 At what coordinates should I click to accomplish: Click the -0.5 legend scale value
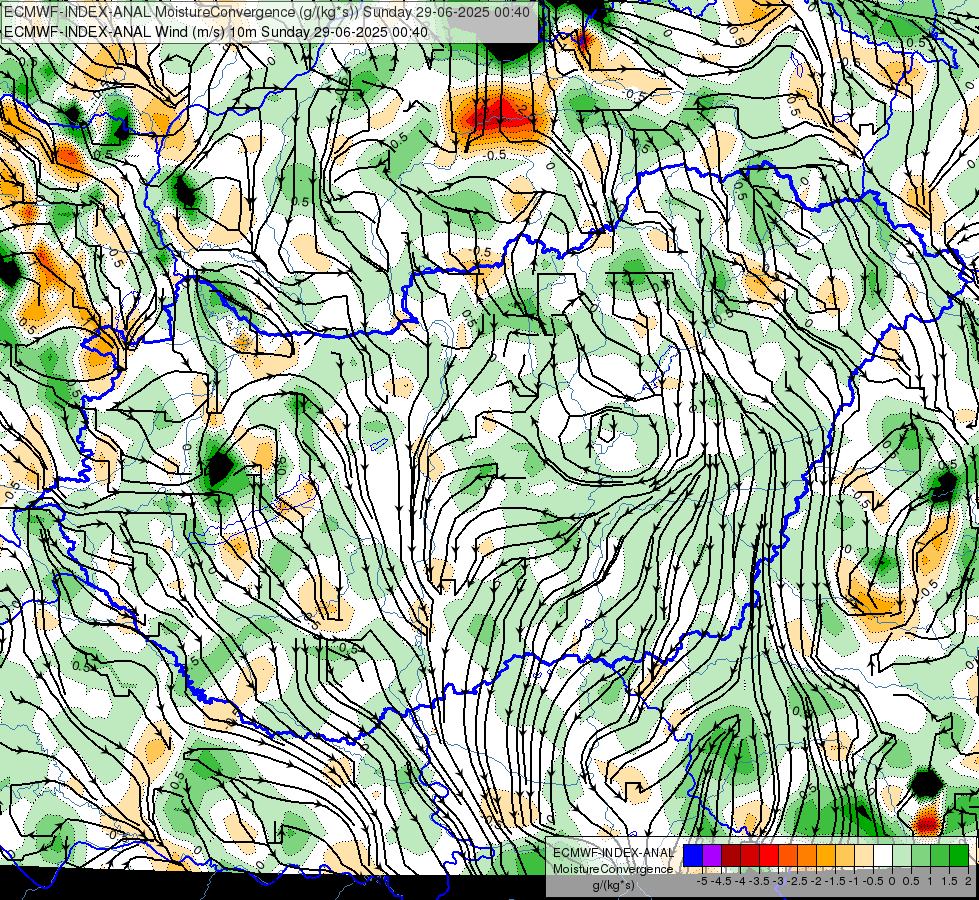873,881
